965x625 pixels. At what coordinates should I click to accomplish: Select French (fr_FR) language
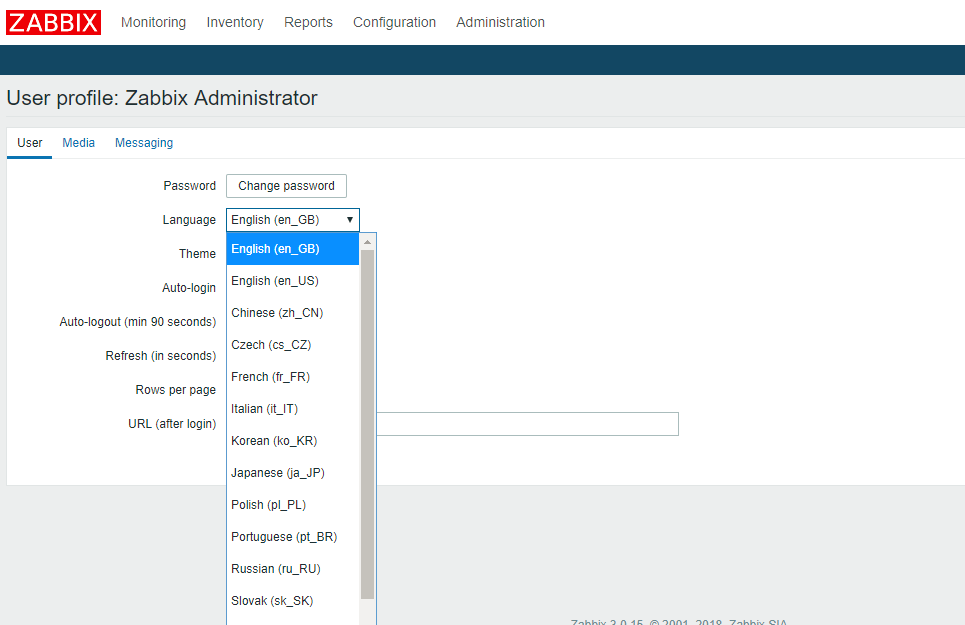(x=293, y=376)
